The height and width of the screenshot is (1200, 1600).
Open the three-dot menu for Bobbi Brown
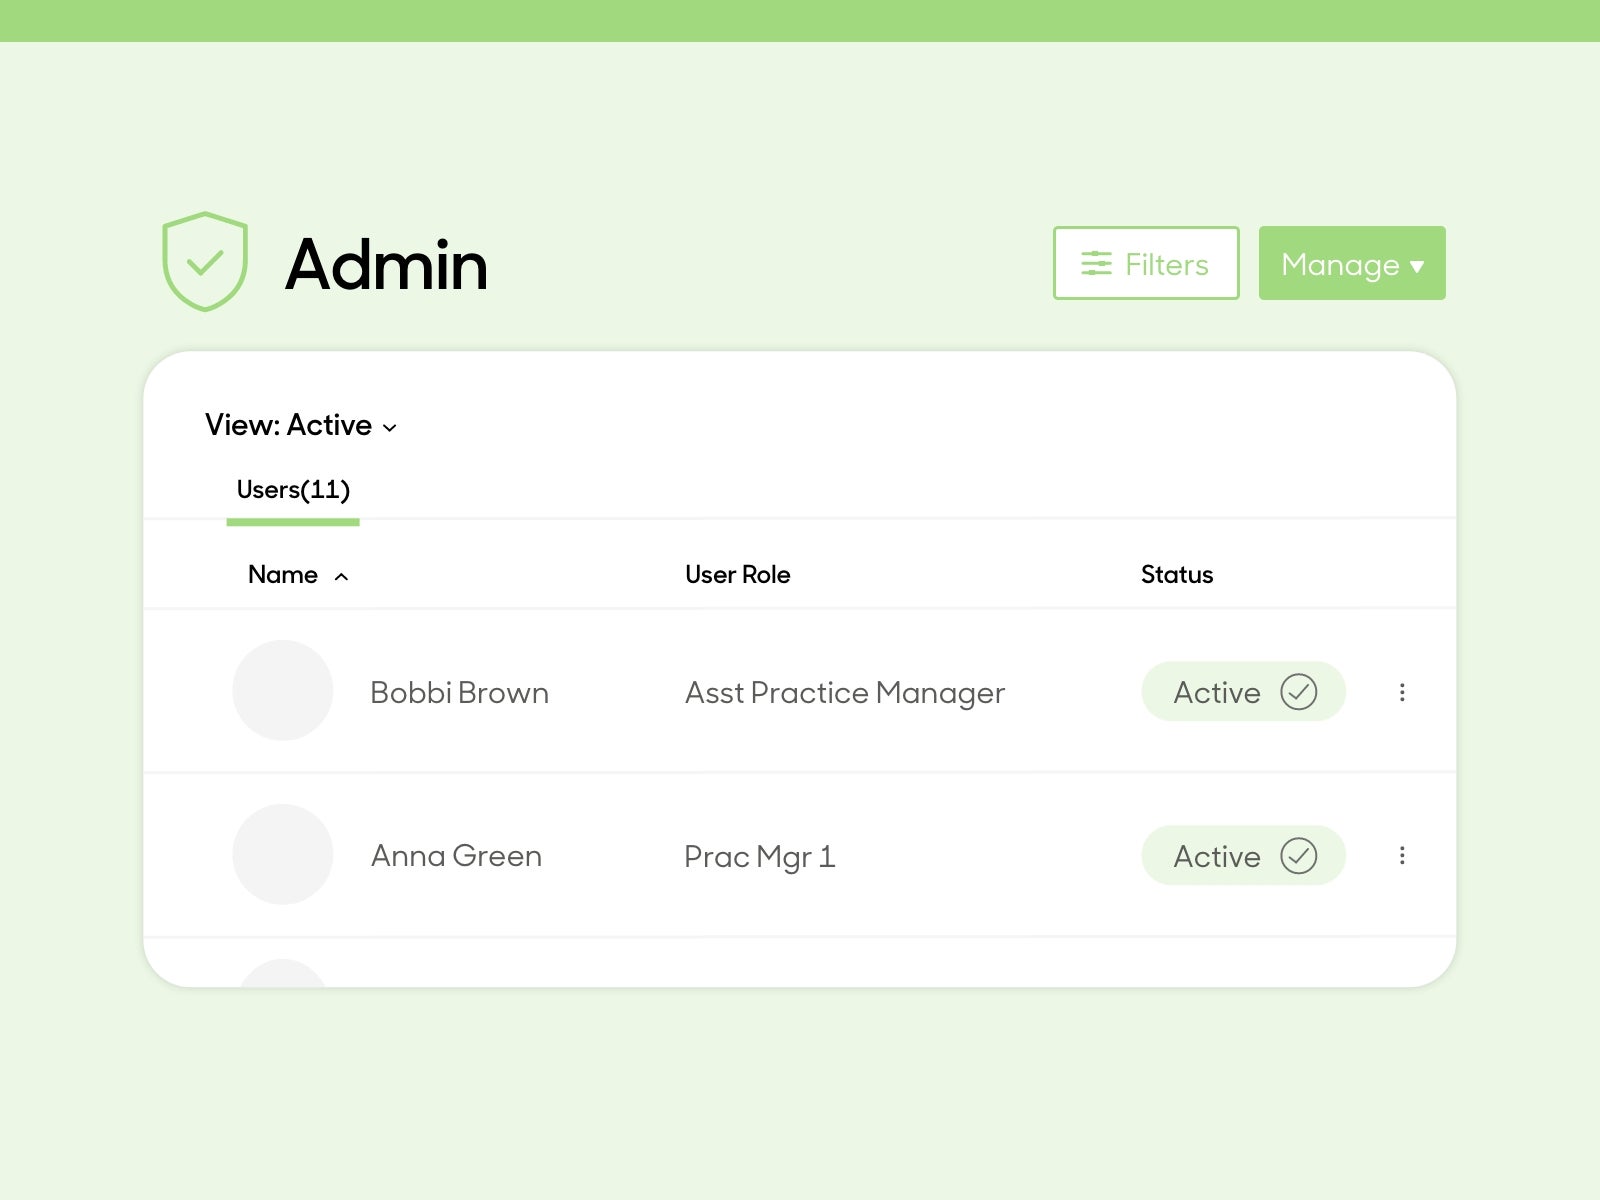(1402, 692)
